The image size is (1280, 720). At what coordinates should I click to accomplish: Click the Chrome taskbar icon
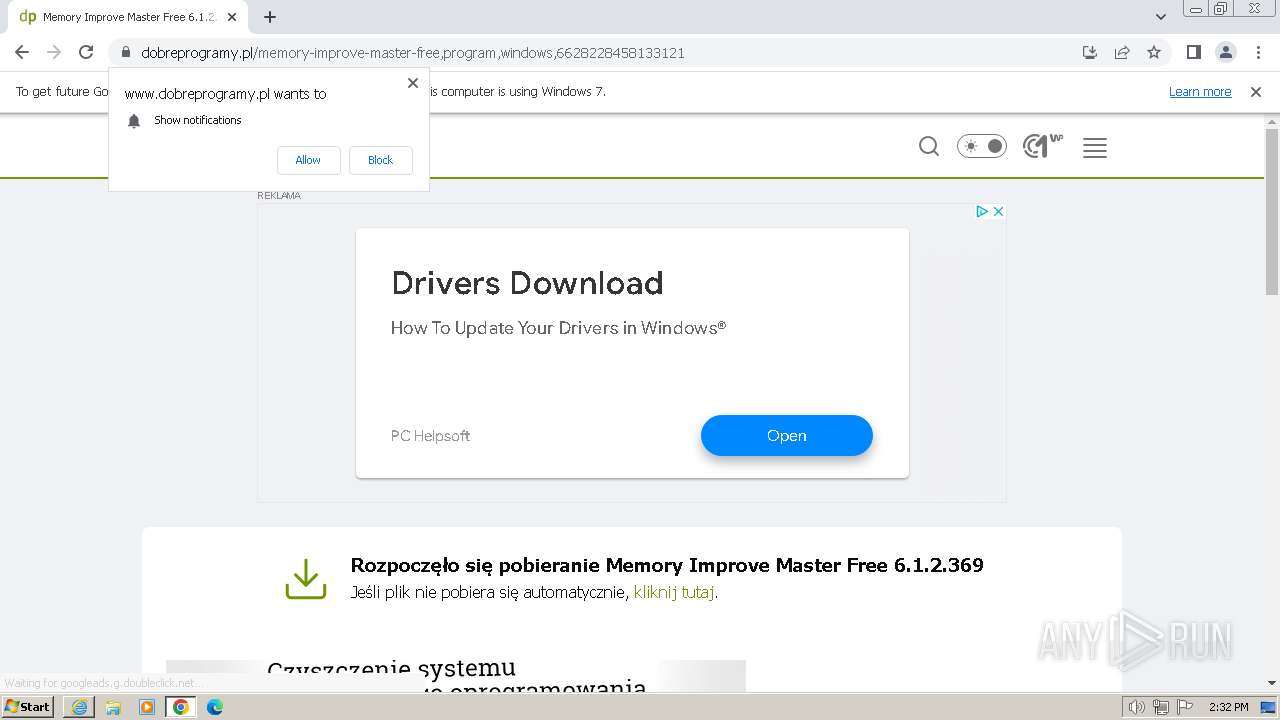pyautogui.click(x=181, y=707)
